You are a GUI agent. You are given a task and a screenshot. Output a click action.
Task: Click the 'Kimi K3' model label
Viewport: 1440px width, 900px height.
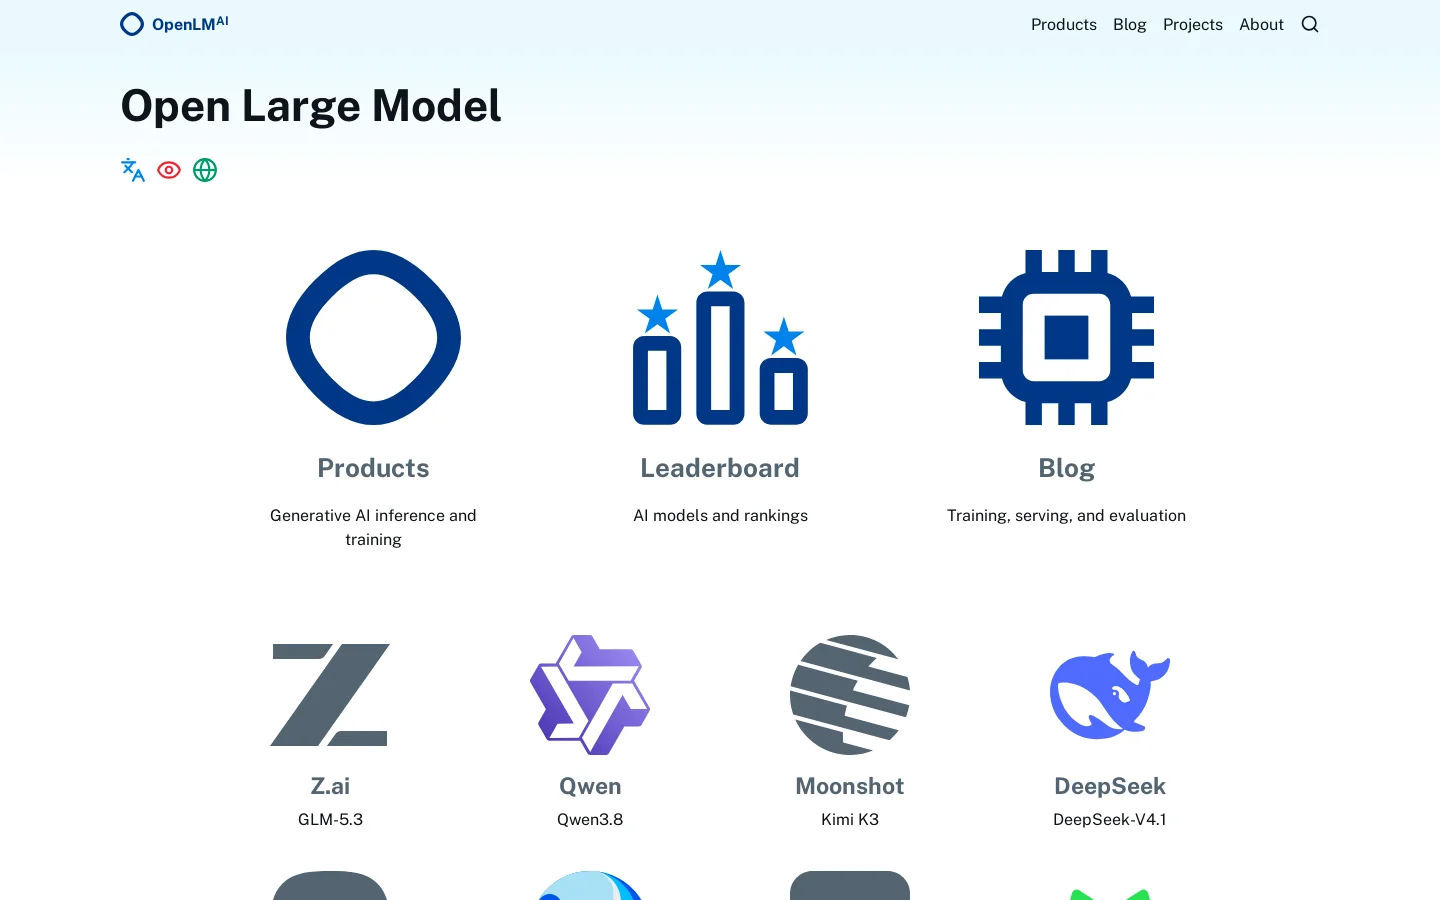[850, 819]
